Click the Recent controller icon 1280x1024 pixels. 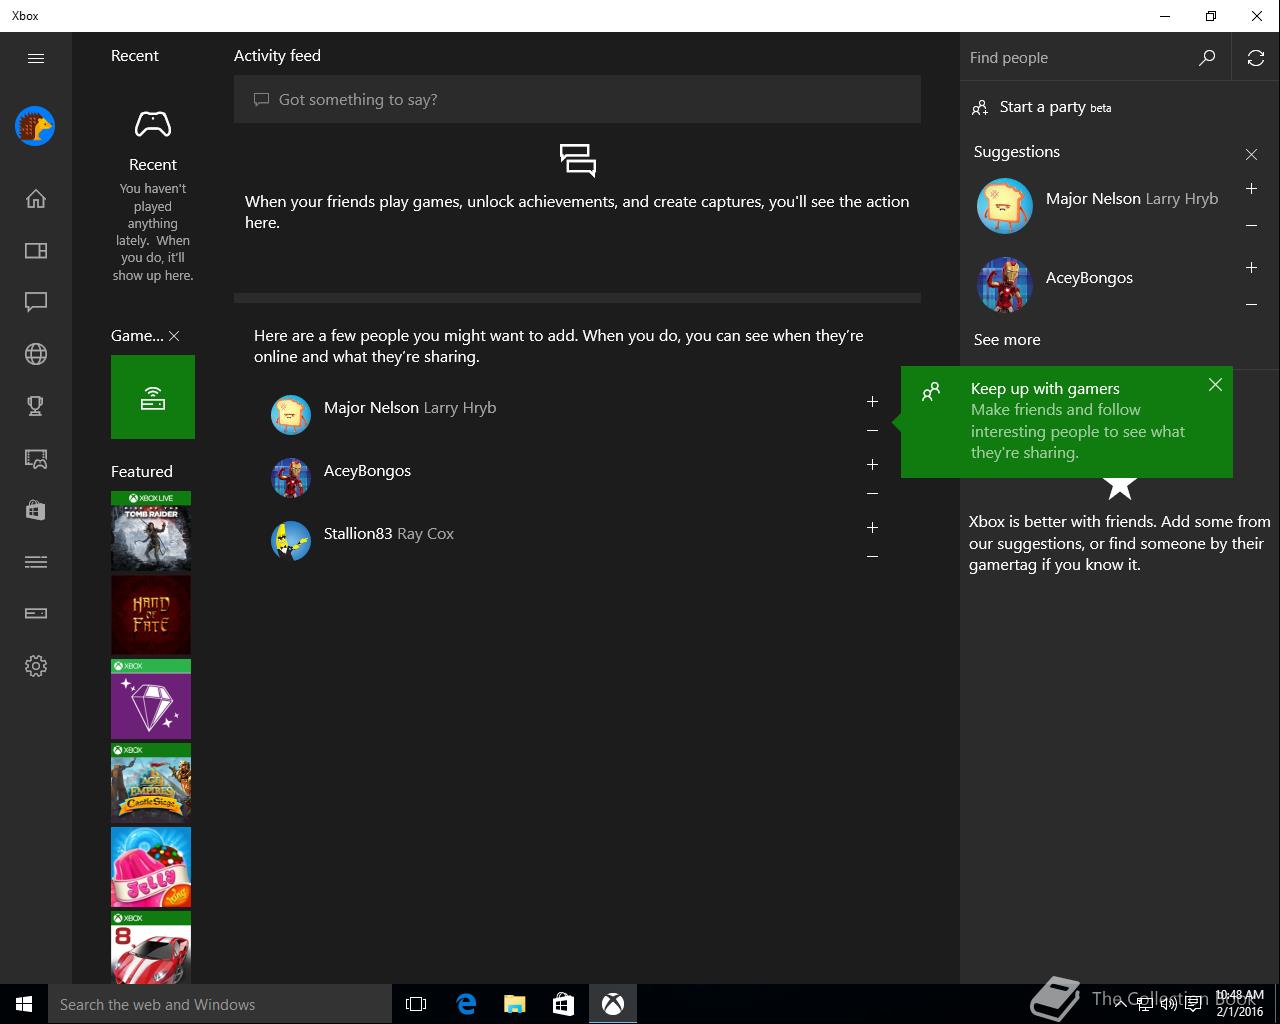(153, 125)
